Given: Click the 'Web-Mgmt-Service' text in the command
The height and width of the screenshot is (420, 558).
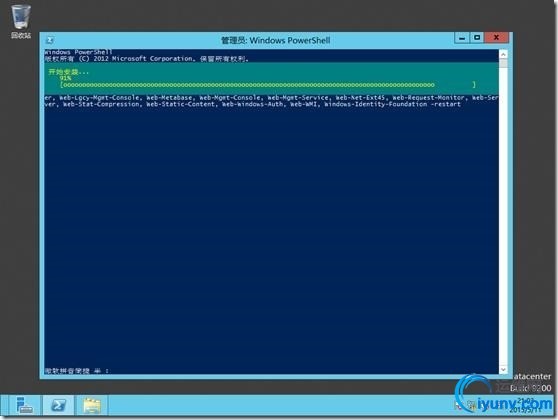Looking at the screenshot, I should coord(298,98).
